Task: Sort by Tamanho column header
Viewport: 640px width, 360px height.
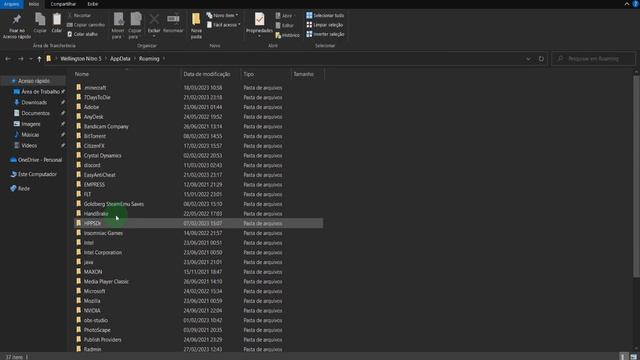Action: 308,74
